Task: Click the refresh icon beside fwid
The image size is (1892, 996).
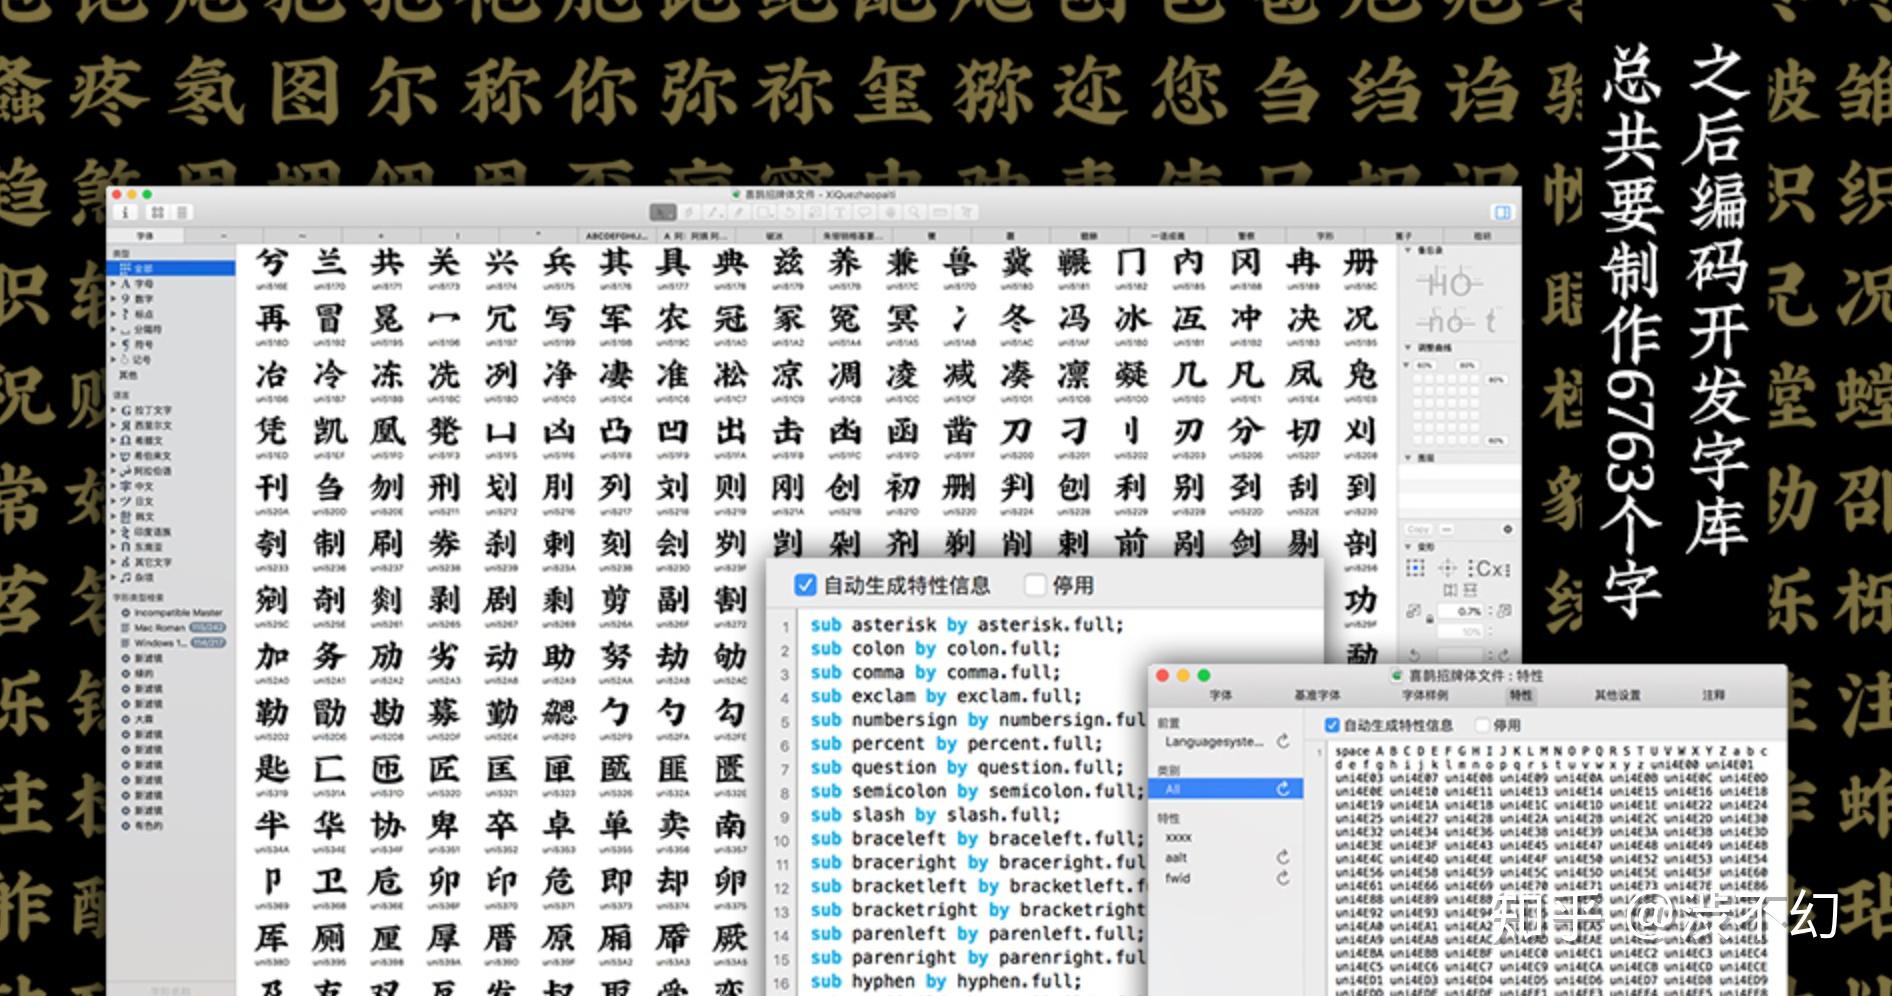Action: point(1283,878)
